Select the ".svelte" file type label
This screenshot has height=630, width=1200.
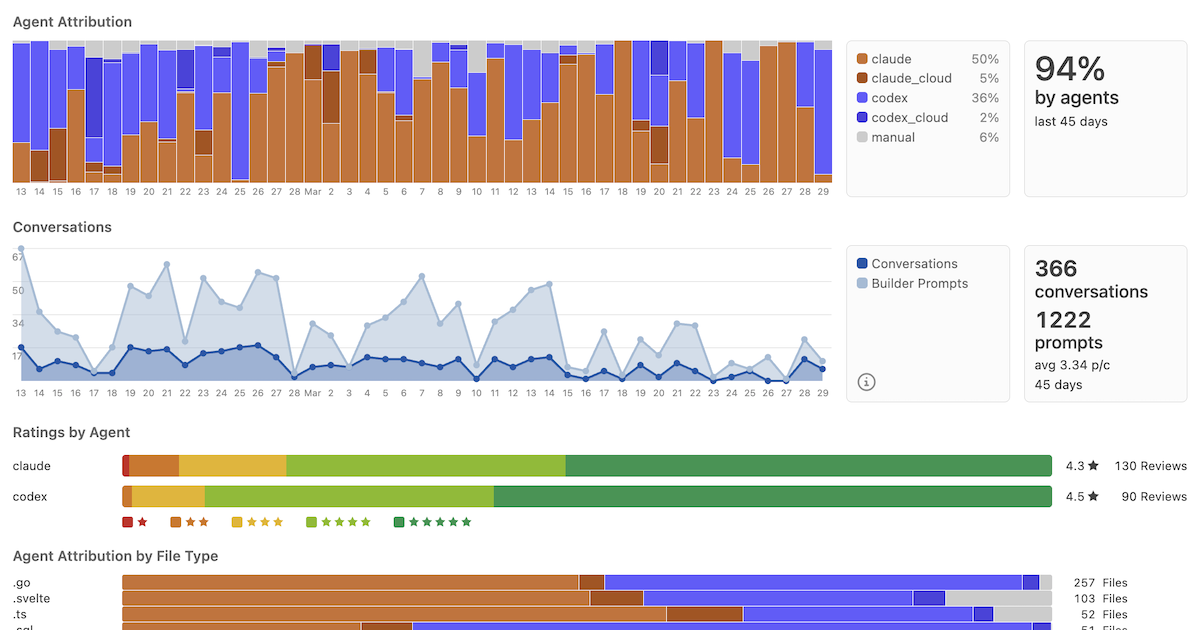(x=31, y=598)
